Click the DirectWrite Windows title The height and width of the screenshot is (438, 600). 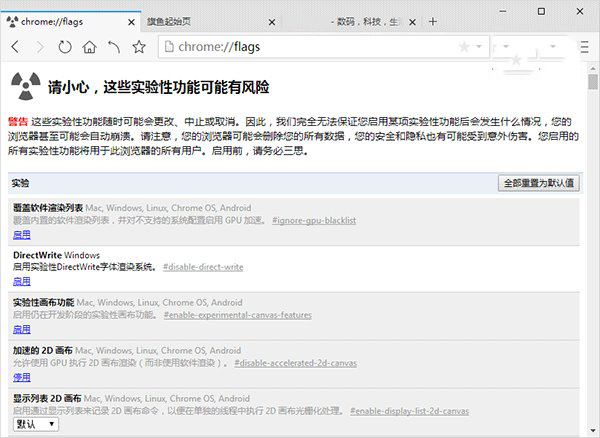point(57,255)
